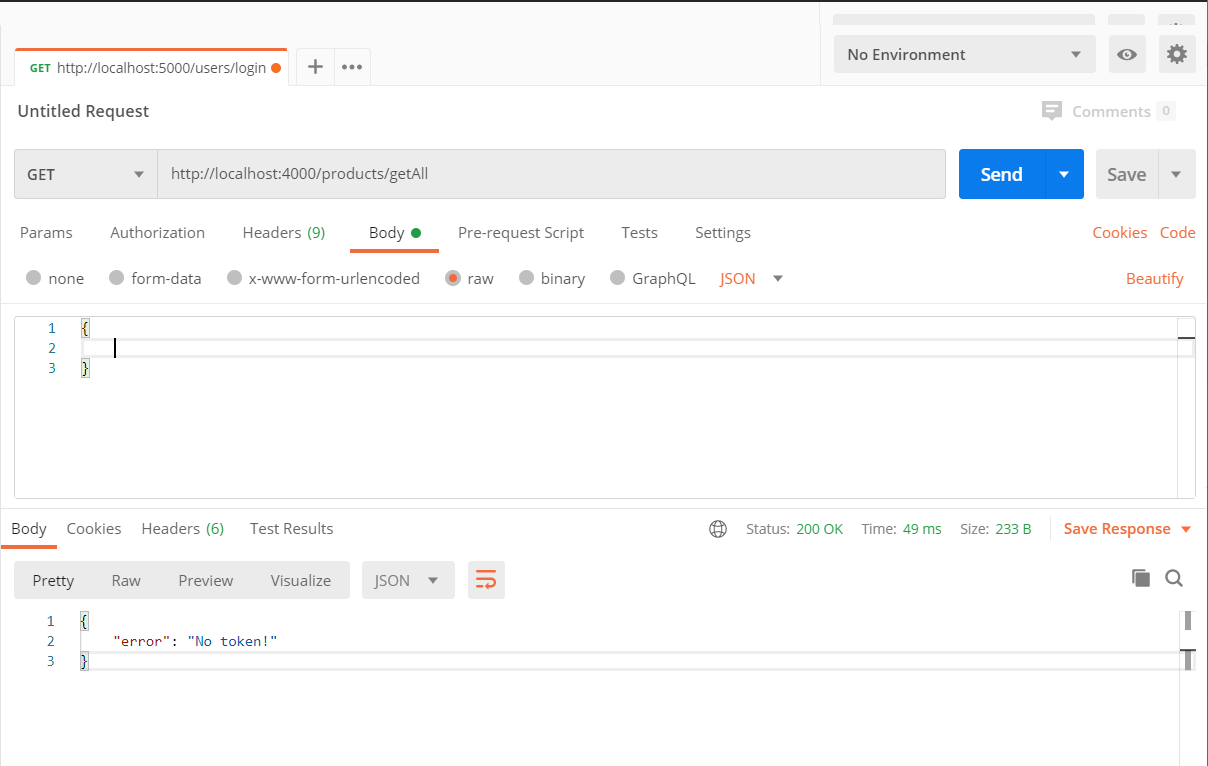Image resolution: width=1208 pixels, height=766 pixels.
Task: Click the network globe icon near Status
Action: [718, 529]
